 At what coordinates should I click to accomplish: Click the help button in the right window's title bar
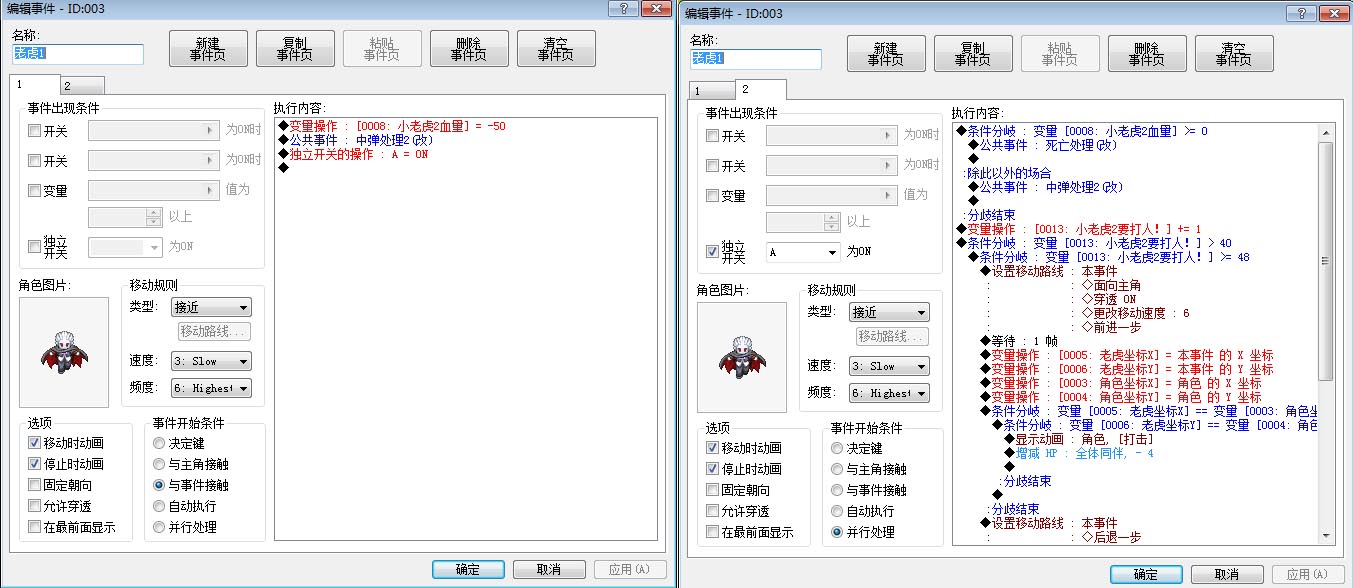(1301, 13)
